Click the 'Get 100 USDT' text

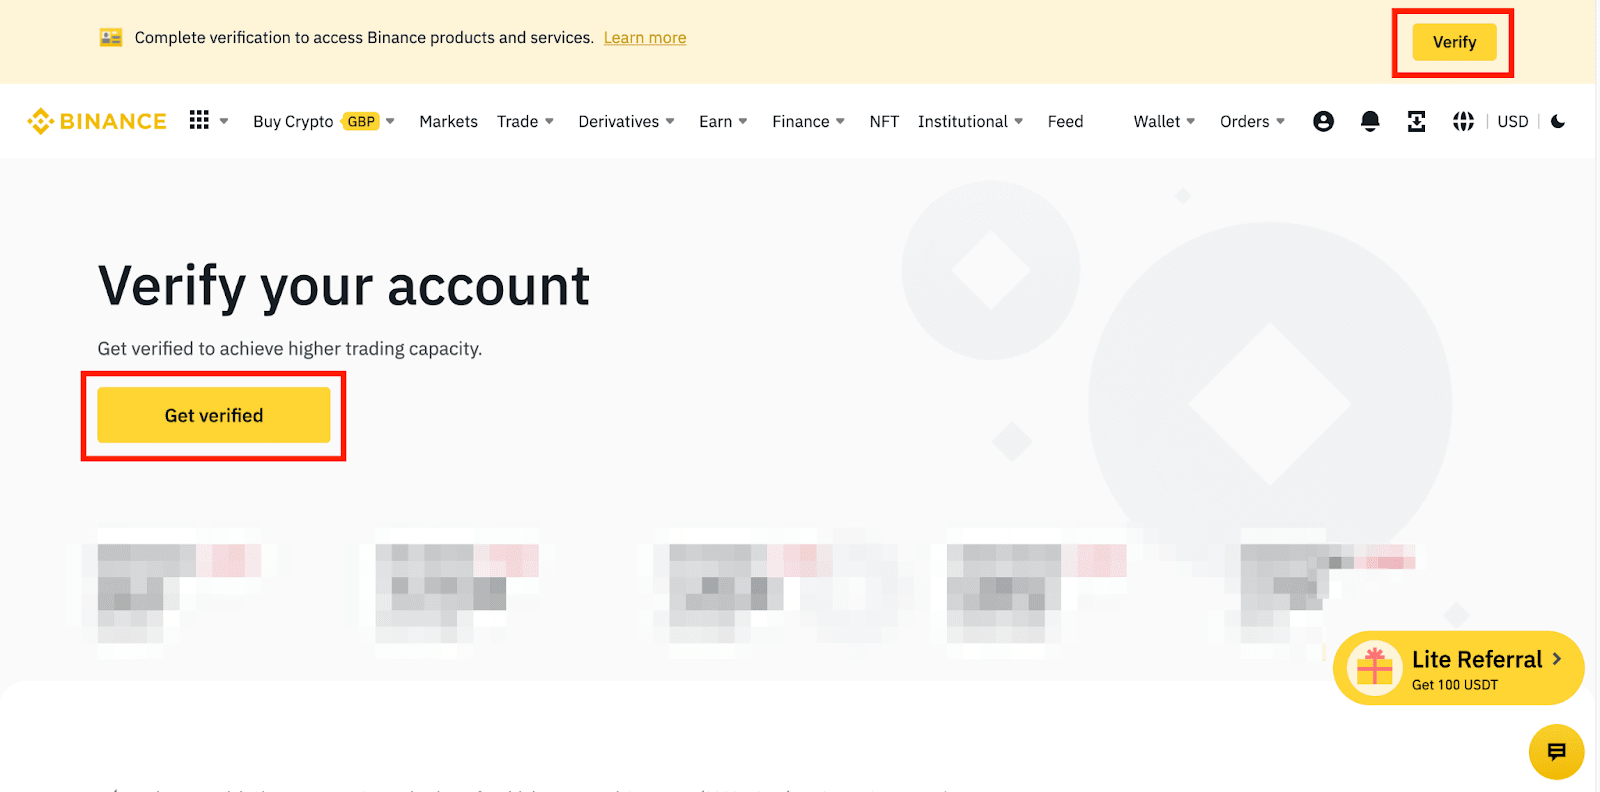click(x=1455, y=685)
